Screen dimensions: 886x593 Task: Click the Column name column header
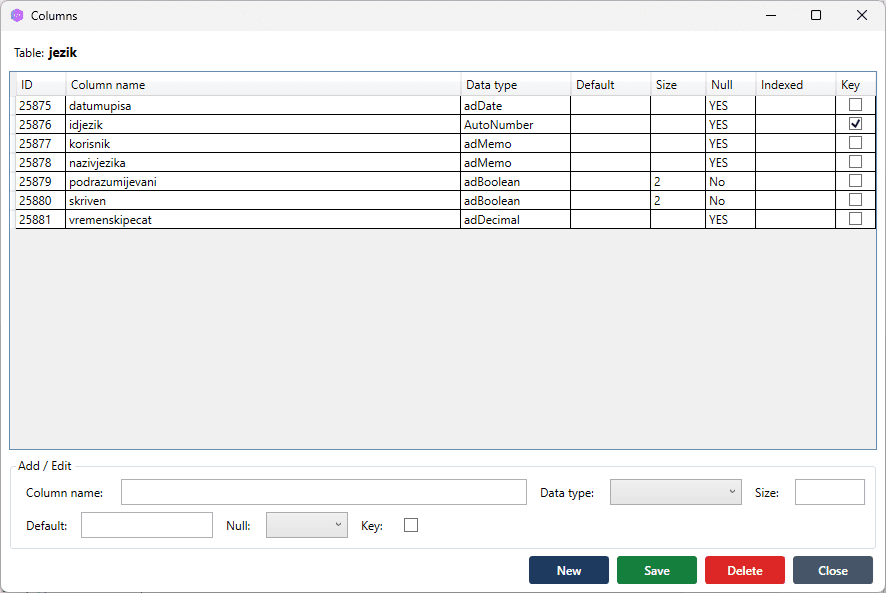[x=107, y=85]
